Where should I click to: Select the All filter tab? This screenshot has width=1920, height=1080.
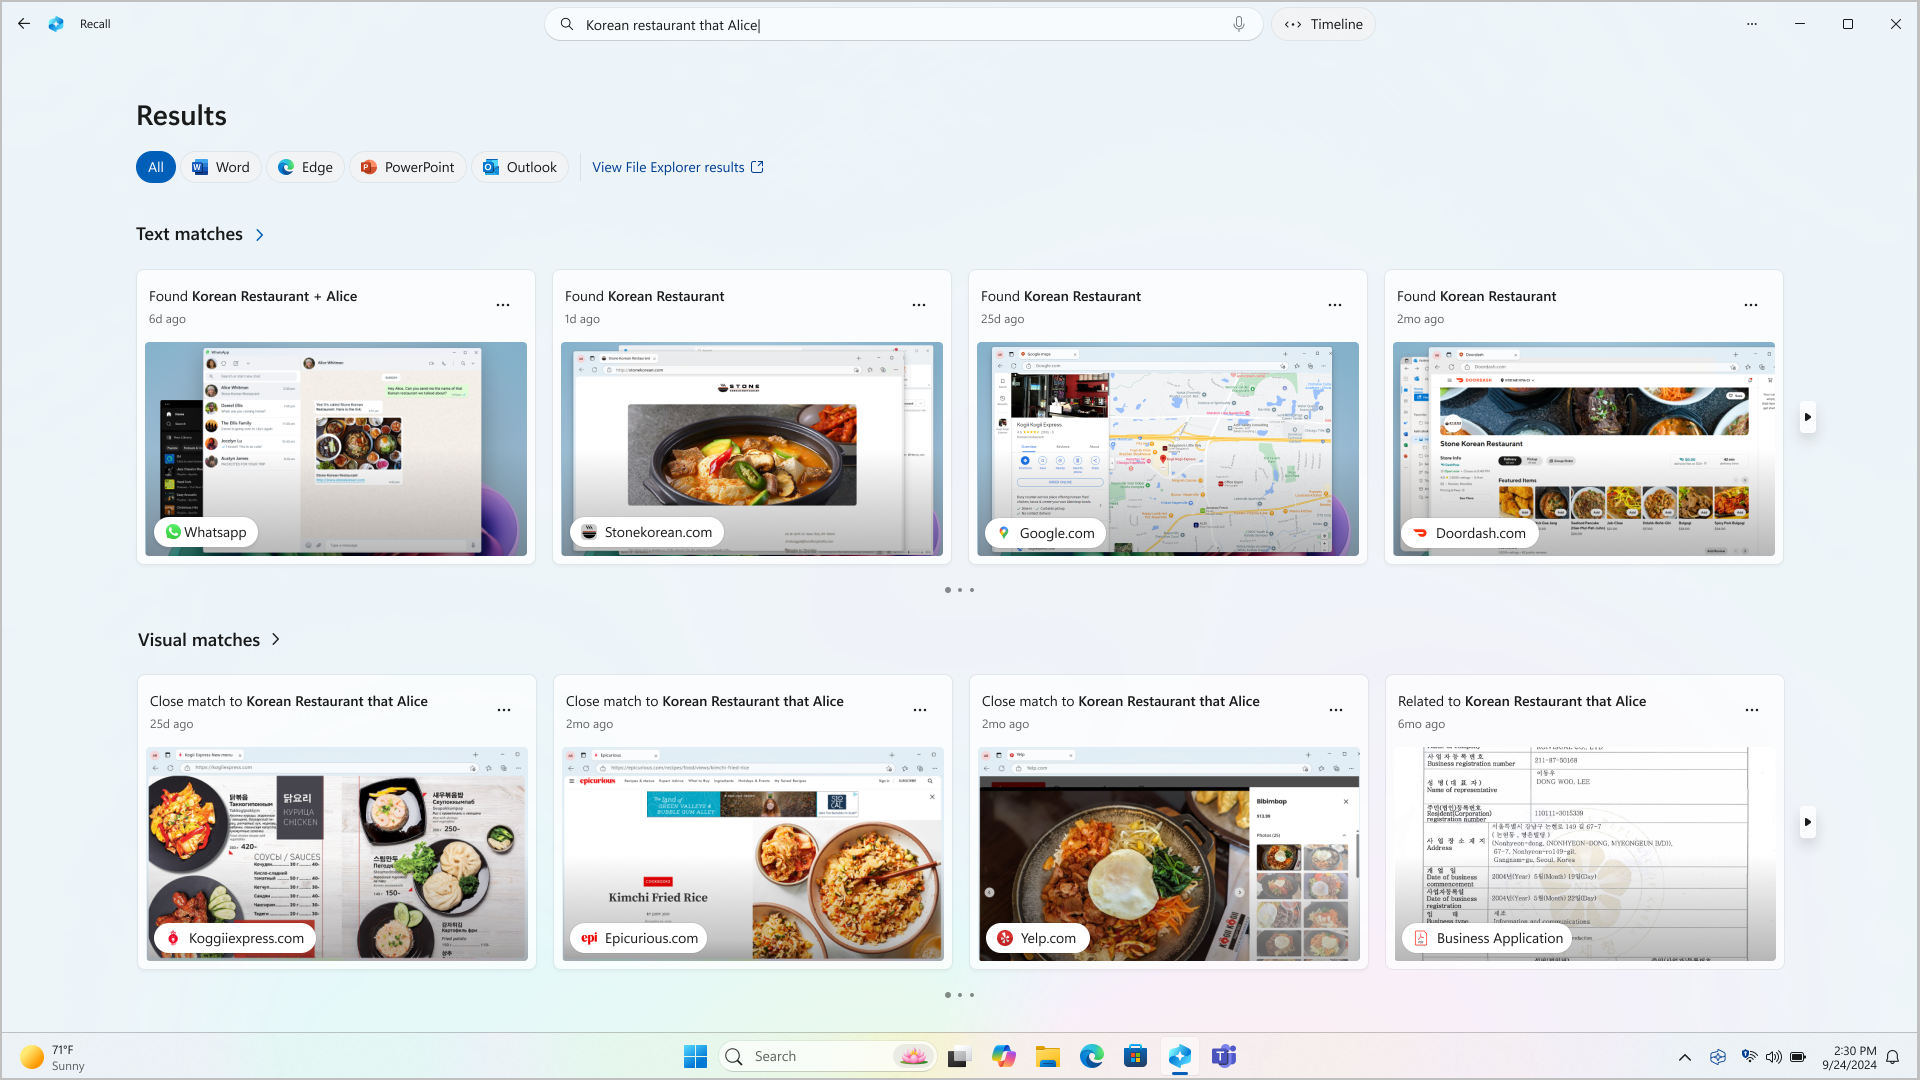point(156,166)
